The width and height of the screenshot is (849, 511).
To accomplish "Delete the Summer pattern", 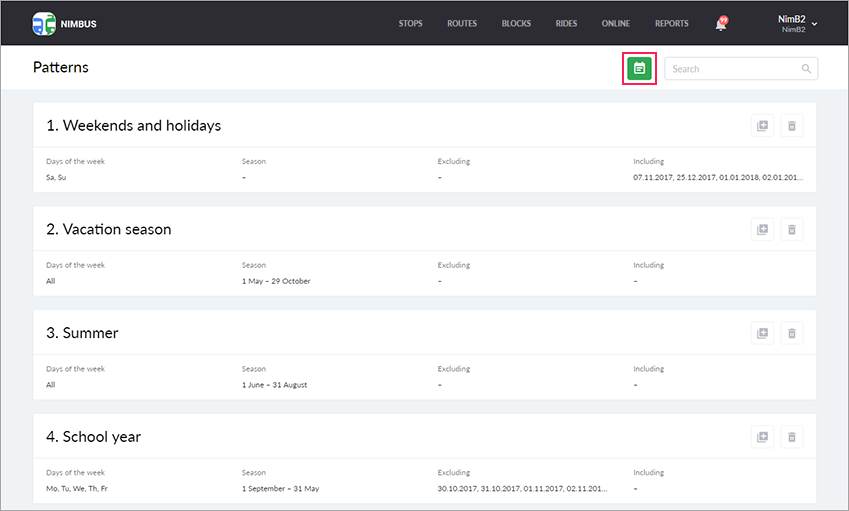I will click(x=792, y=333).
